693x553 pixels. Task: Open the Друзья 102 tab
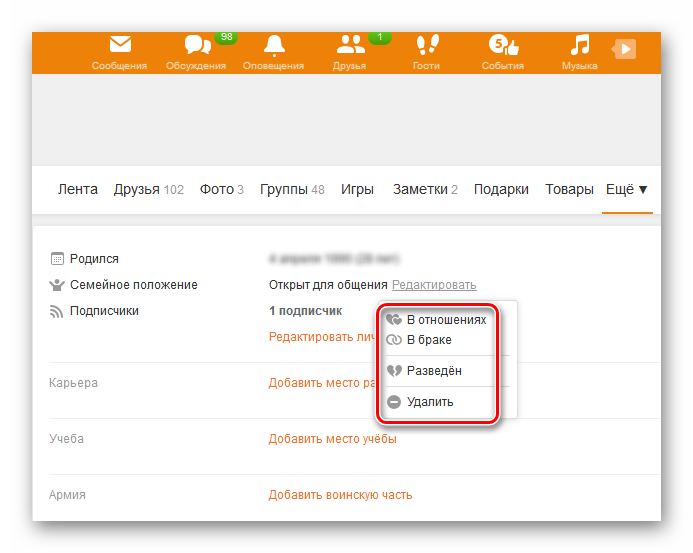tap(148, 190)
